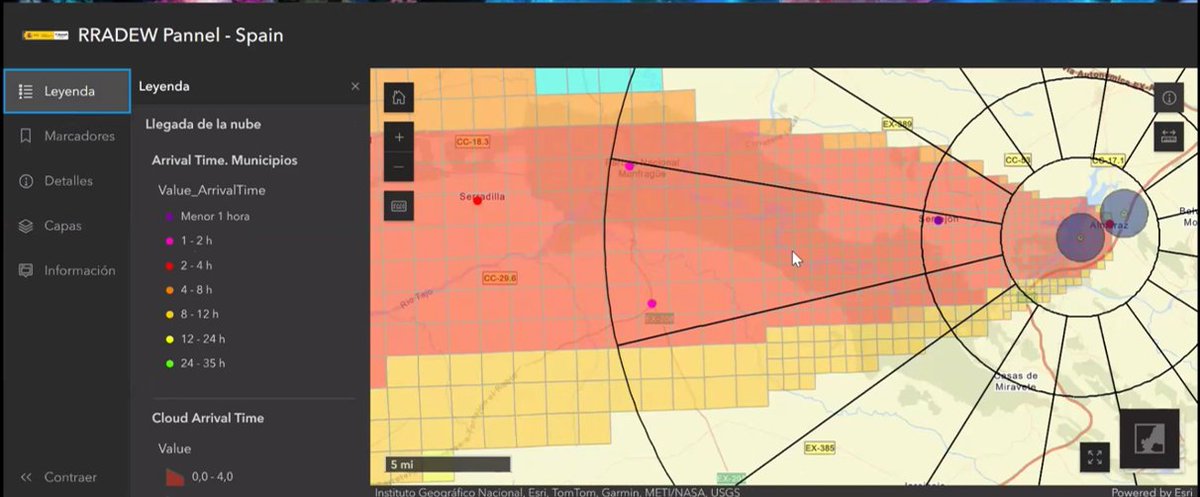Click the Almaraz municipality marker
The height and width of the screenshot is (497, 1200).
[1109, 224]
